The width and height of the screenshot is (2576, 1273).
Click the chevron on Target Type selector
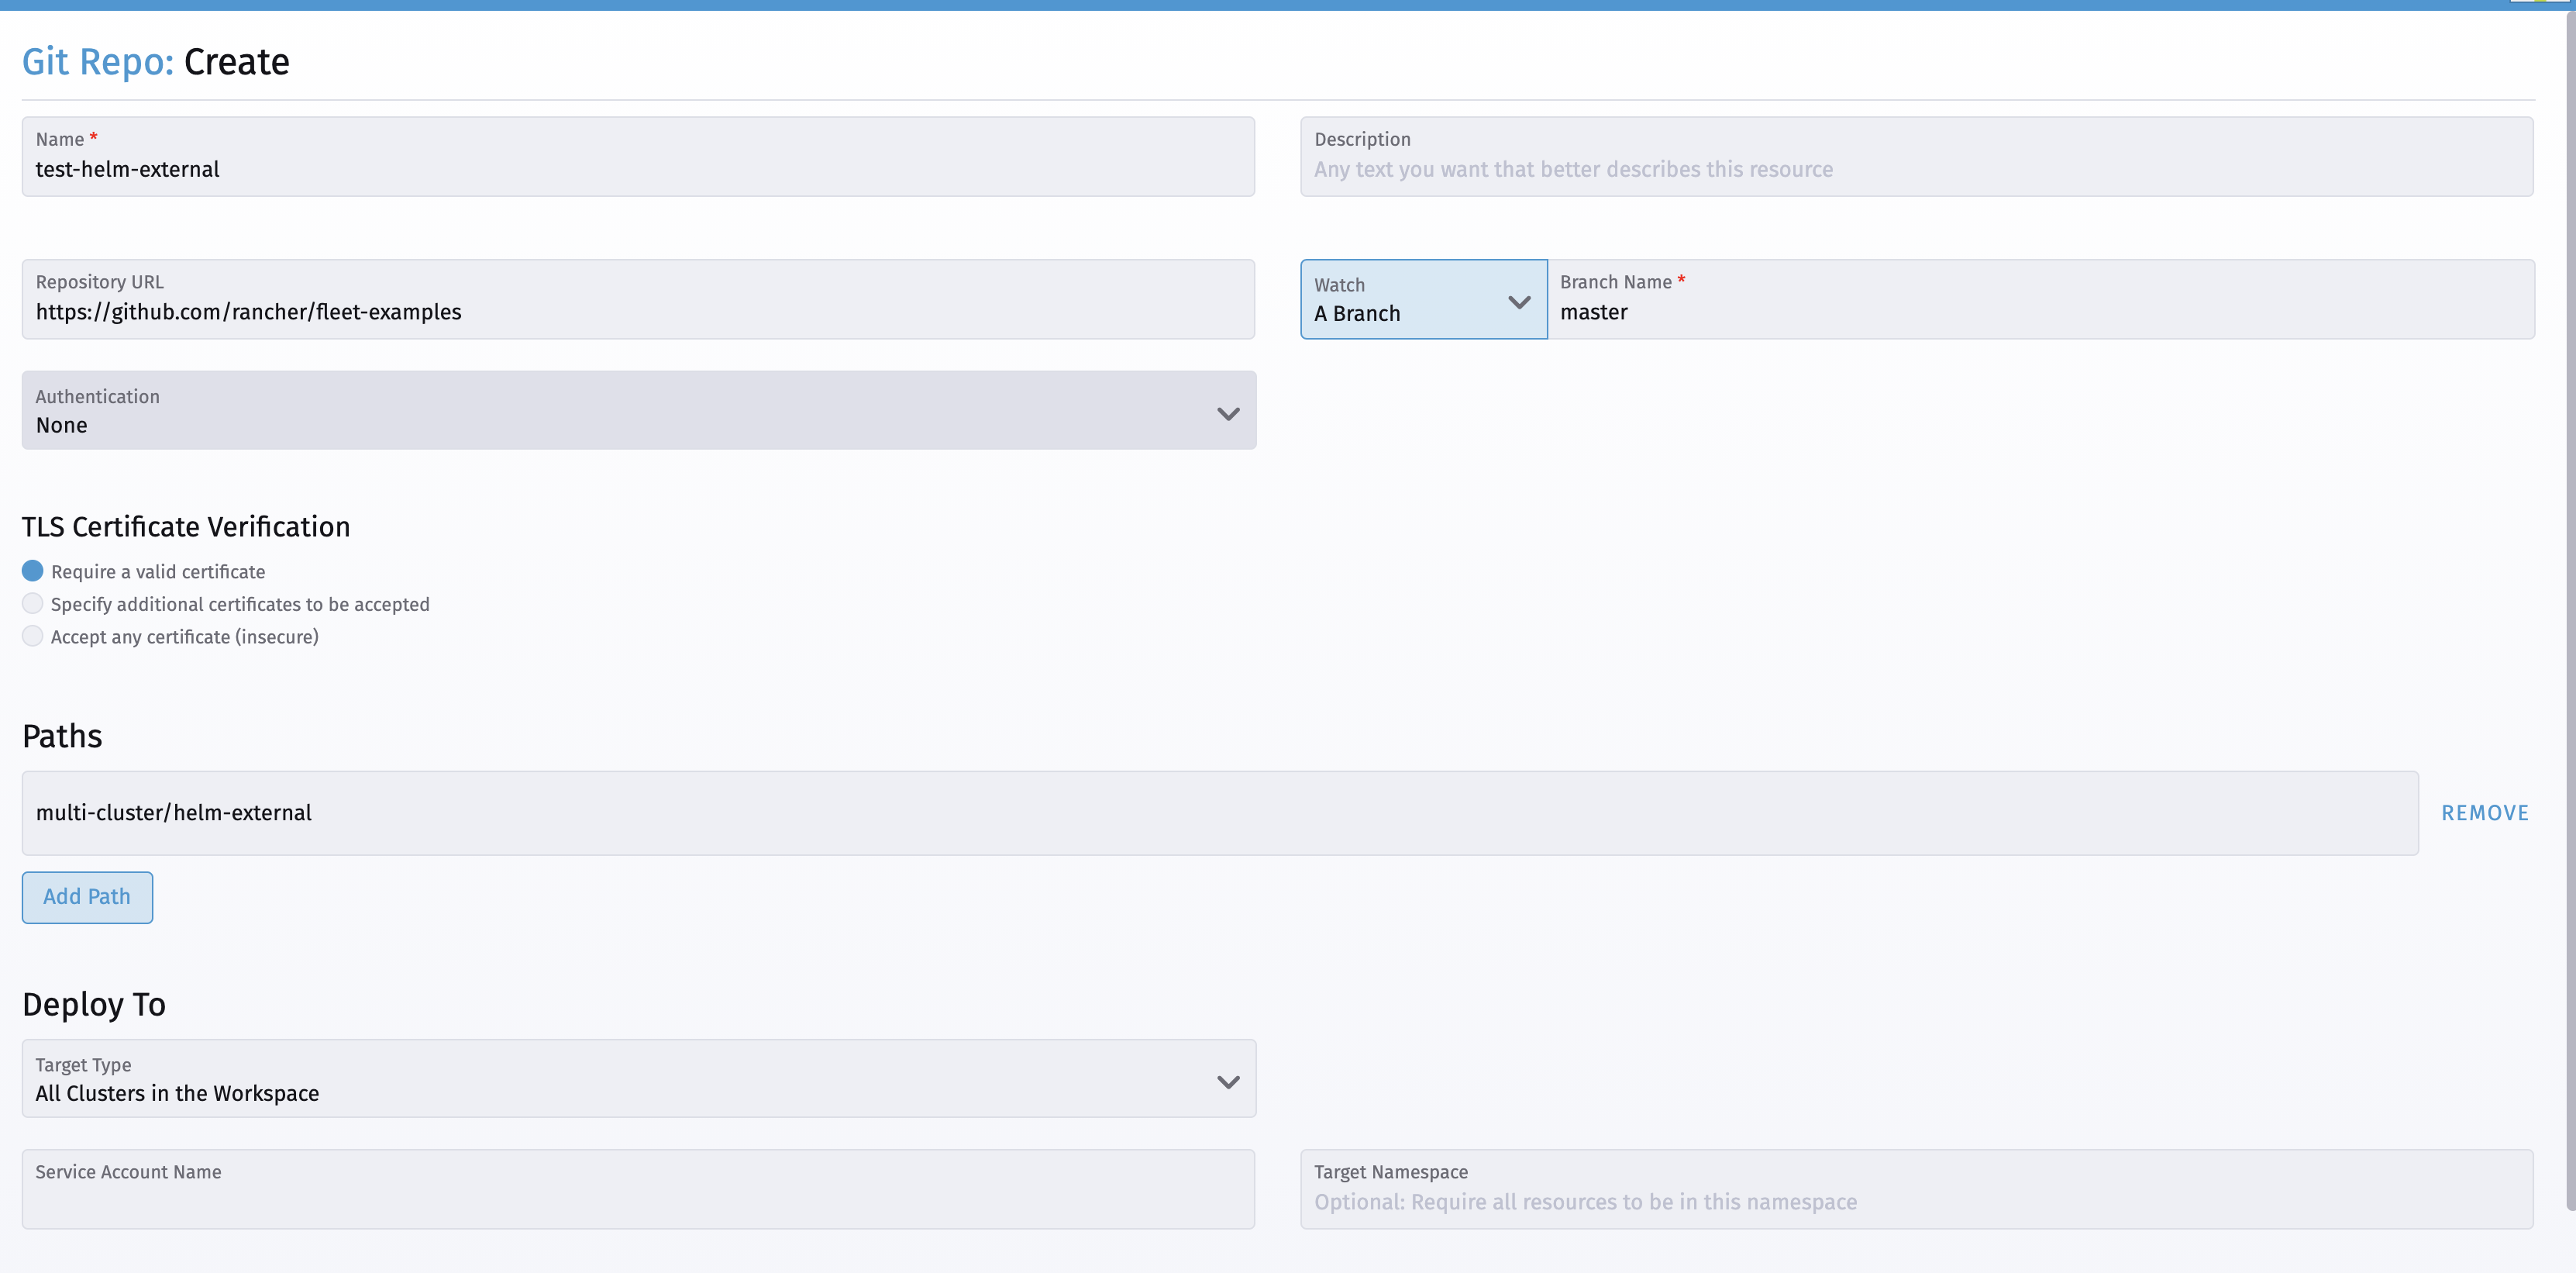1228,1081
